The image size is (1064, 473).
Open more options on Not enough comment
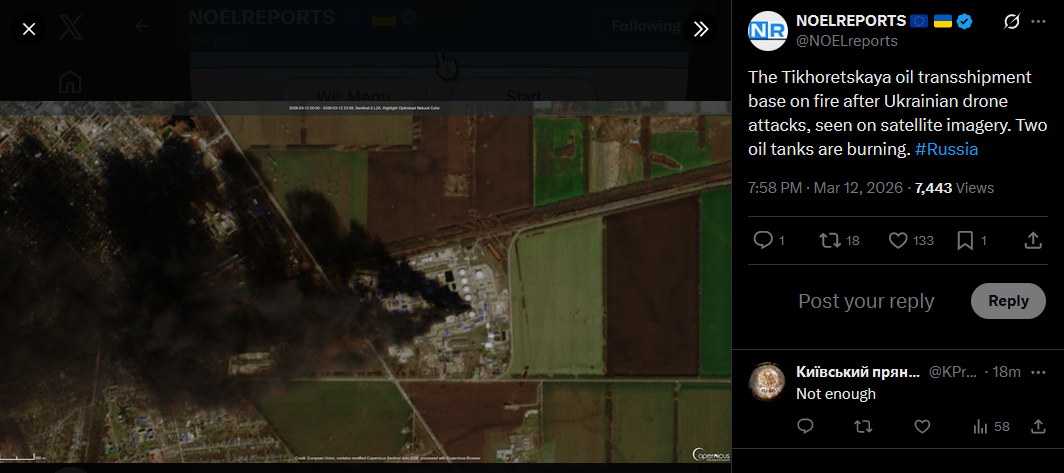[1038, 372]
